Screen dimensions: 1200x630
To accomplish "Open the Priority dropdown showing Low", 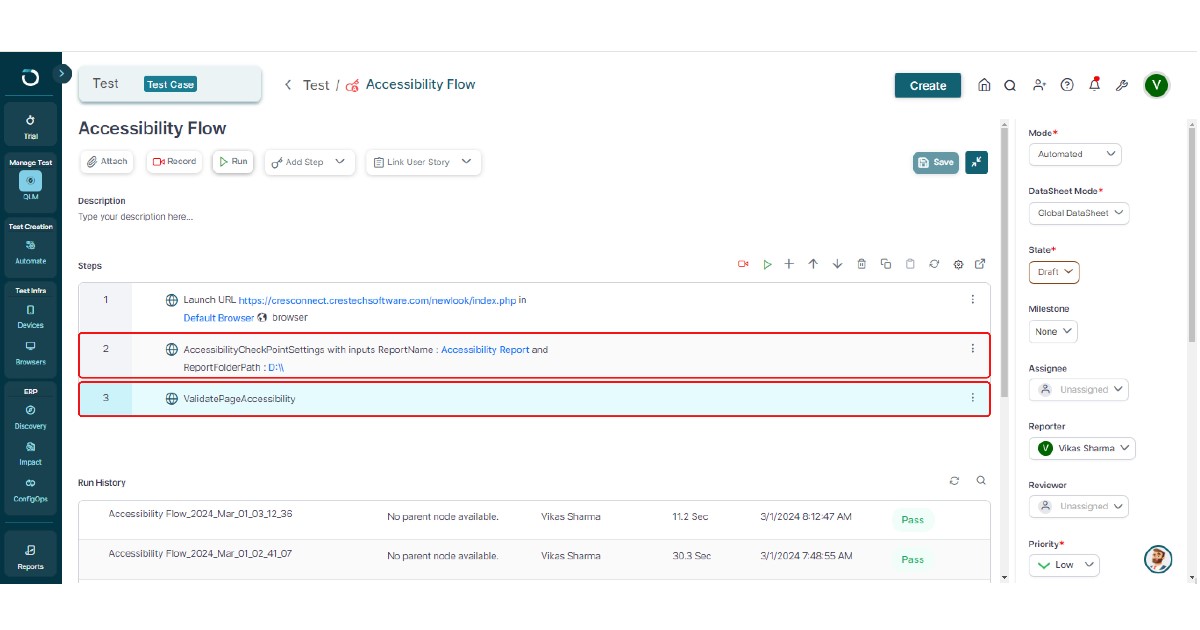I will point(1064,565).
